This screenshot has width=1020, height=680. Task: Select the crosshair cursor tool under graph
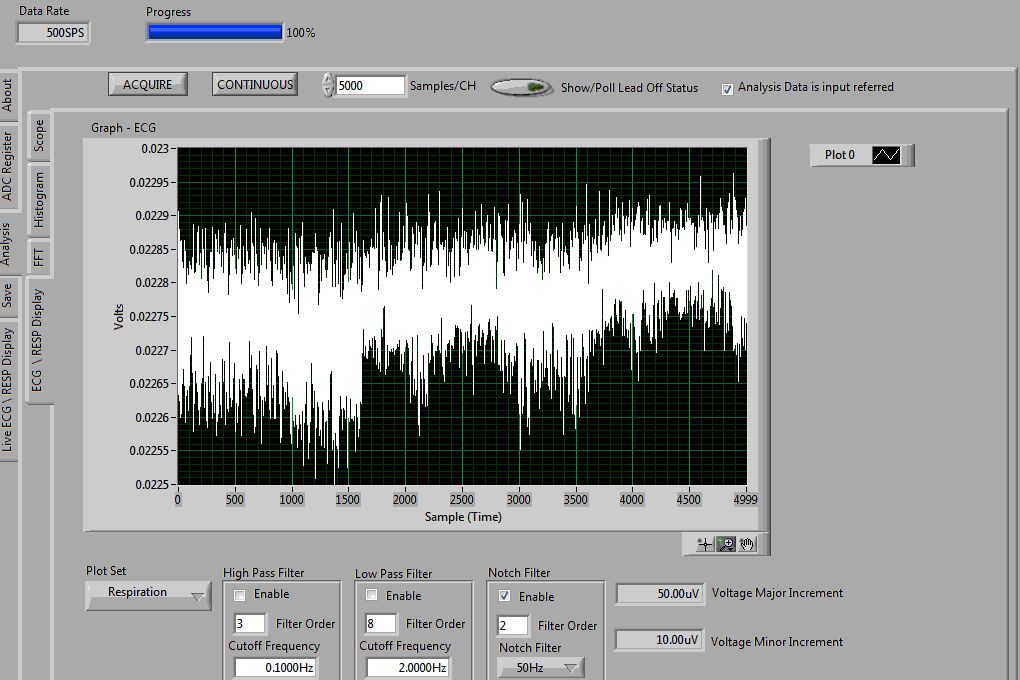click(705, 544)
